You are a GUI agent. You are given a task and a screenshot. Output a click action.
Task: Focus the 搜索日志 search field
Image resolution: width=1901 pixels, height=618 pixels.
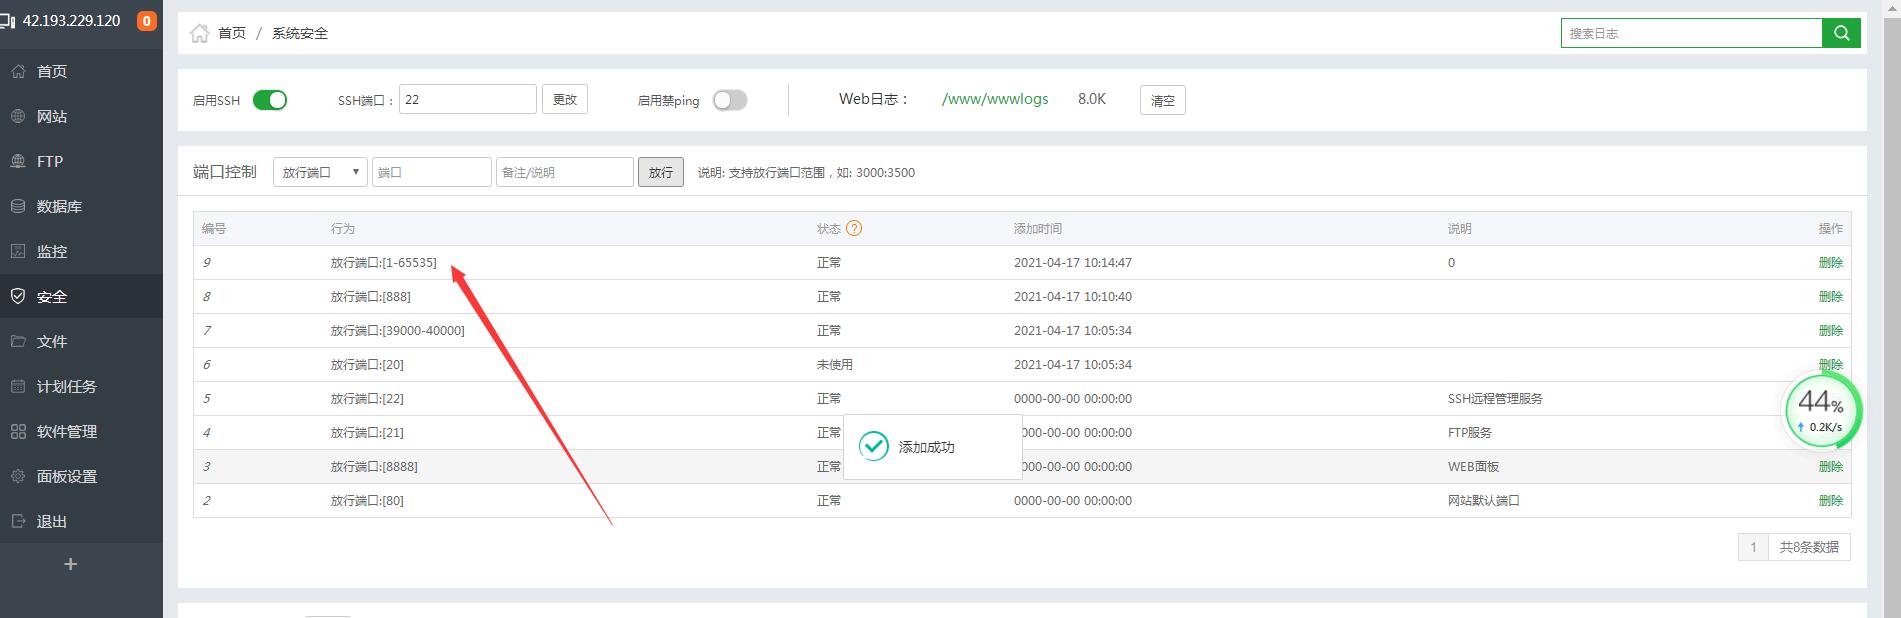tap(1691, 33)
